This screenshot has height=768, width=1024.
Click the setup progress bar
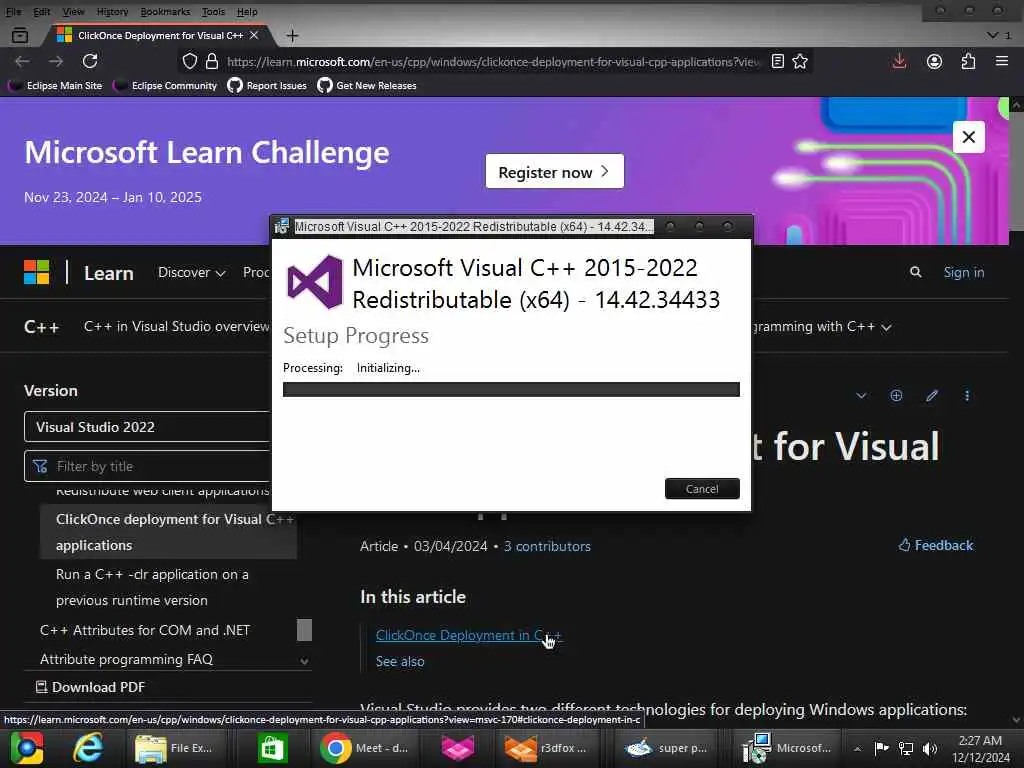511,390
